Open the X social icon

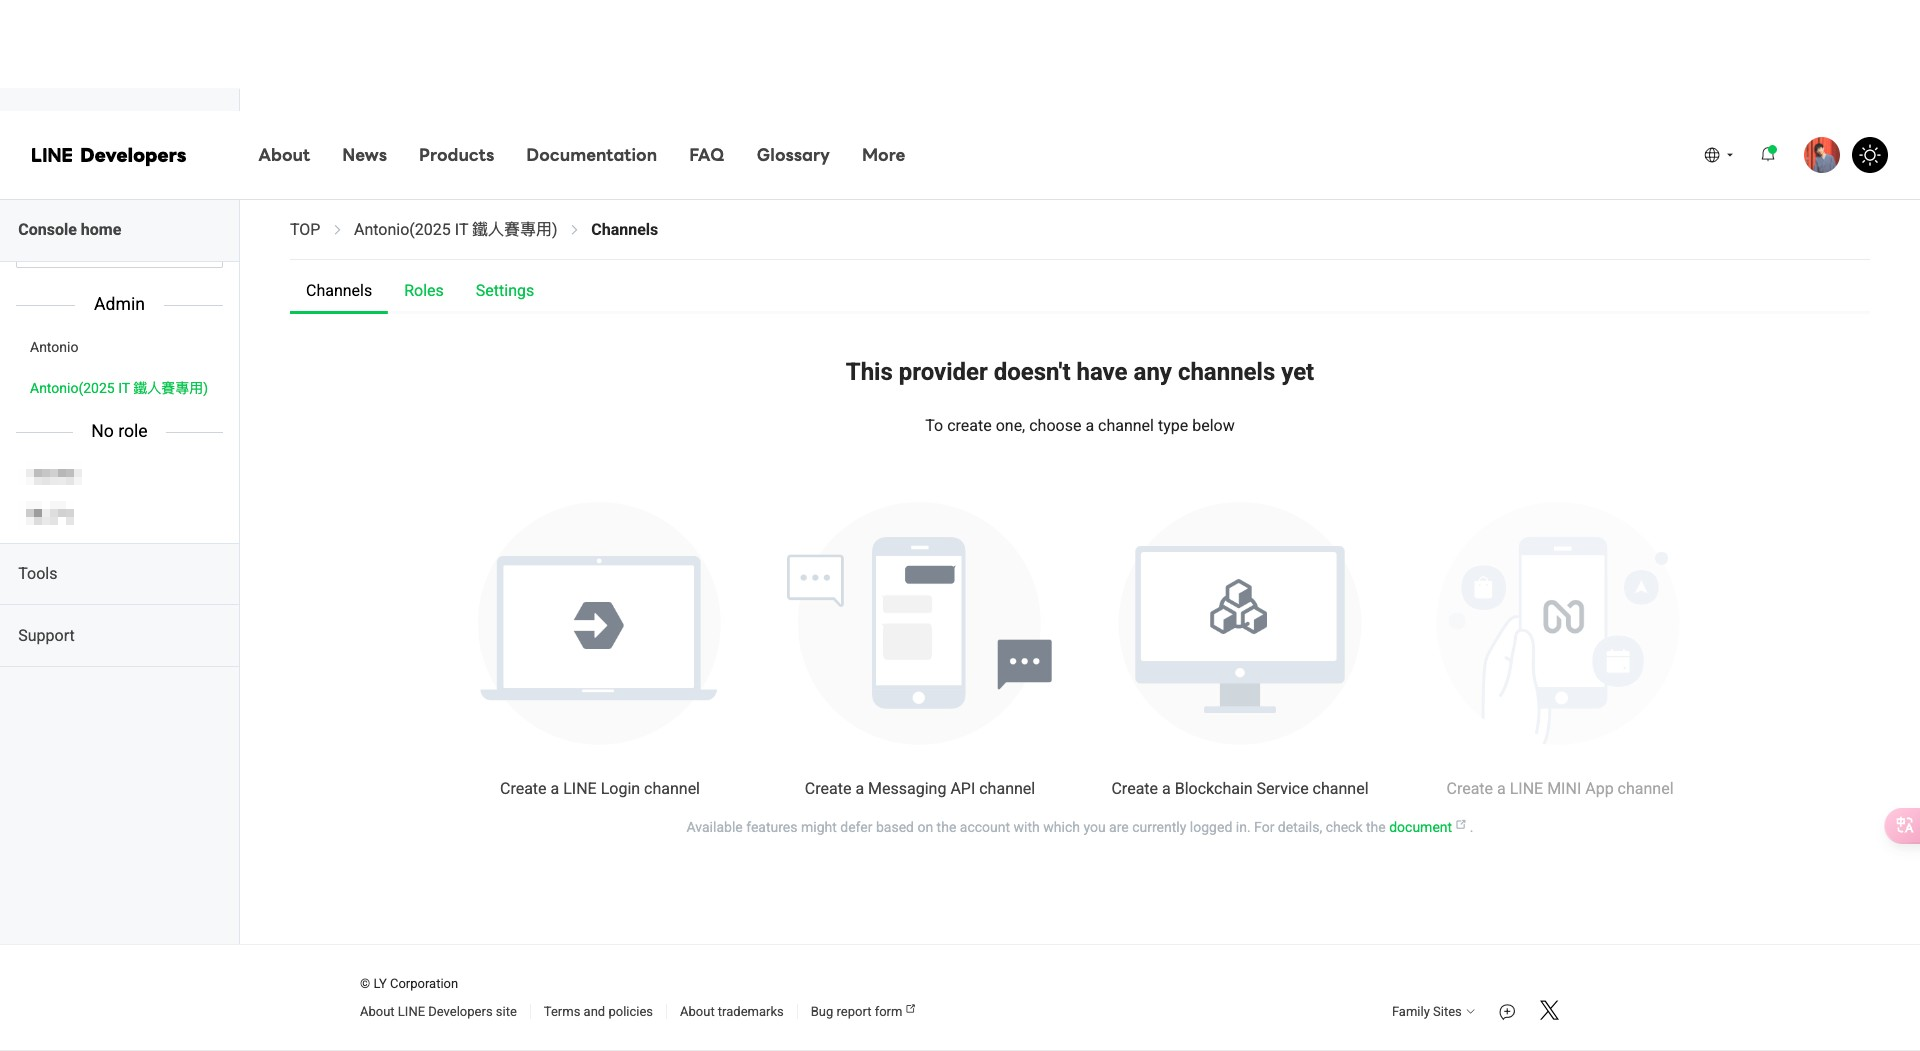[1549, 1010]
